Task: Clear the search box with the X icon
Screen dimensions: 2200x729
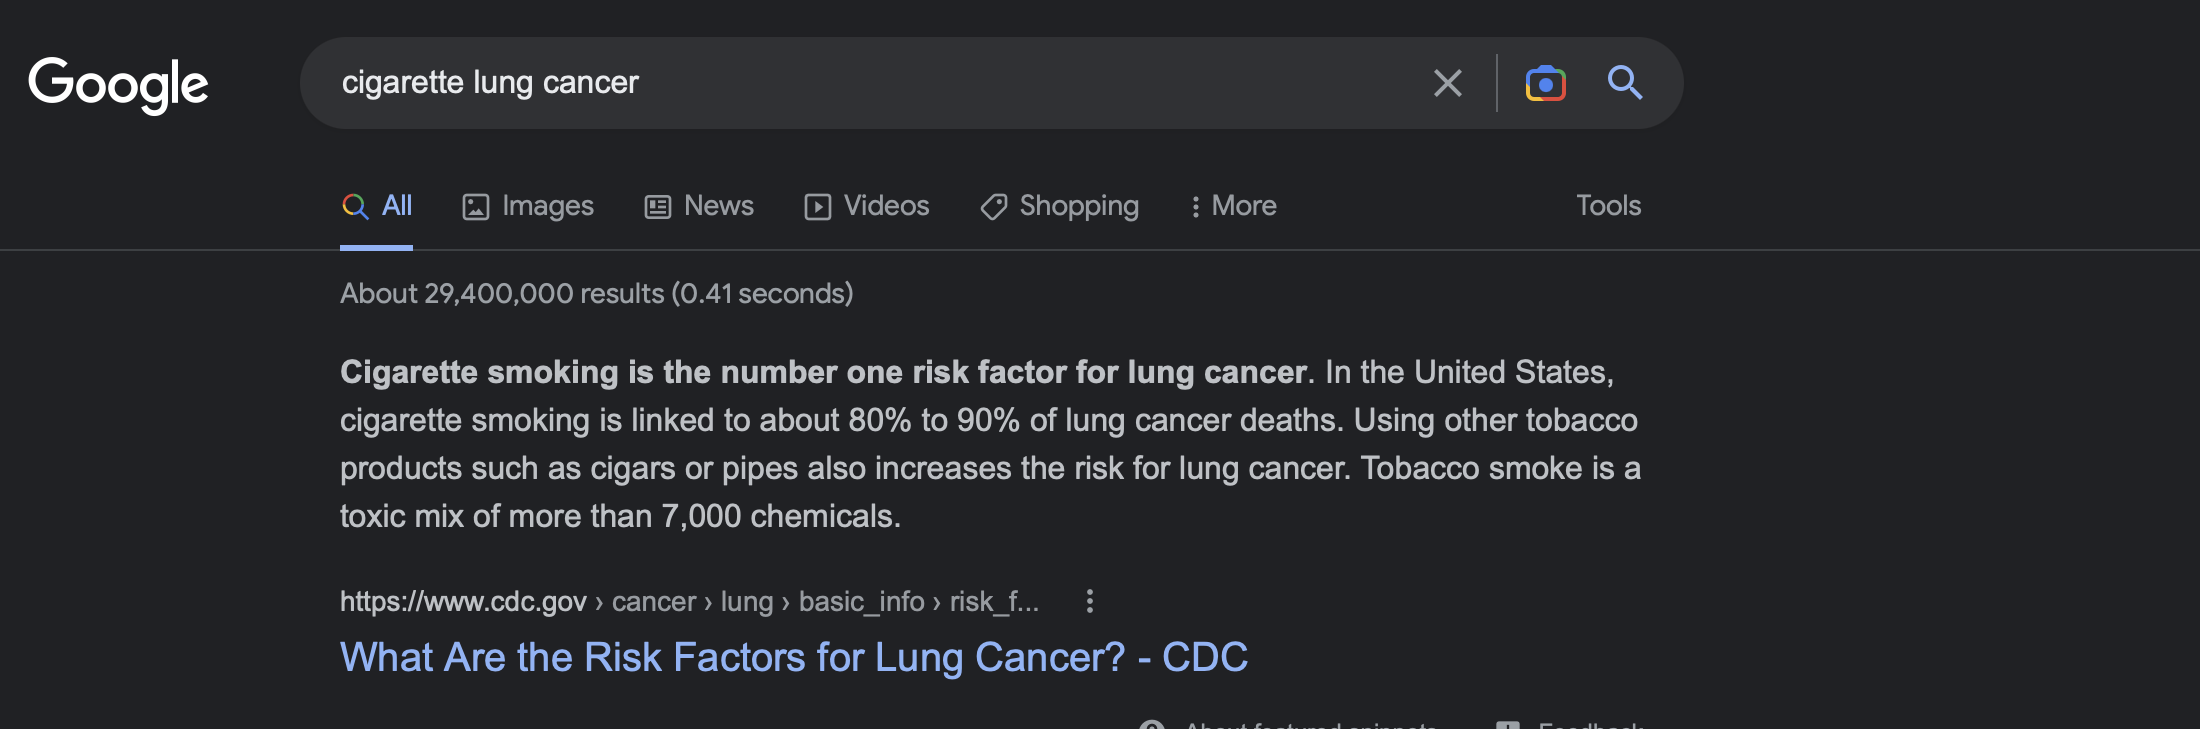Action: click(x=1447, y=83)
